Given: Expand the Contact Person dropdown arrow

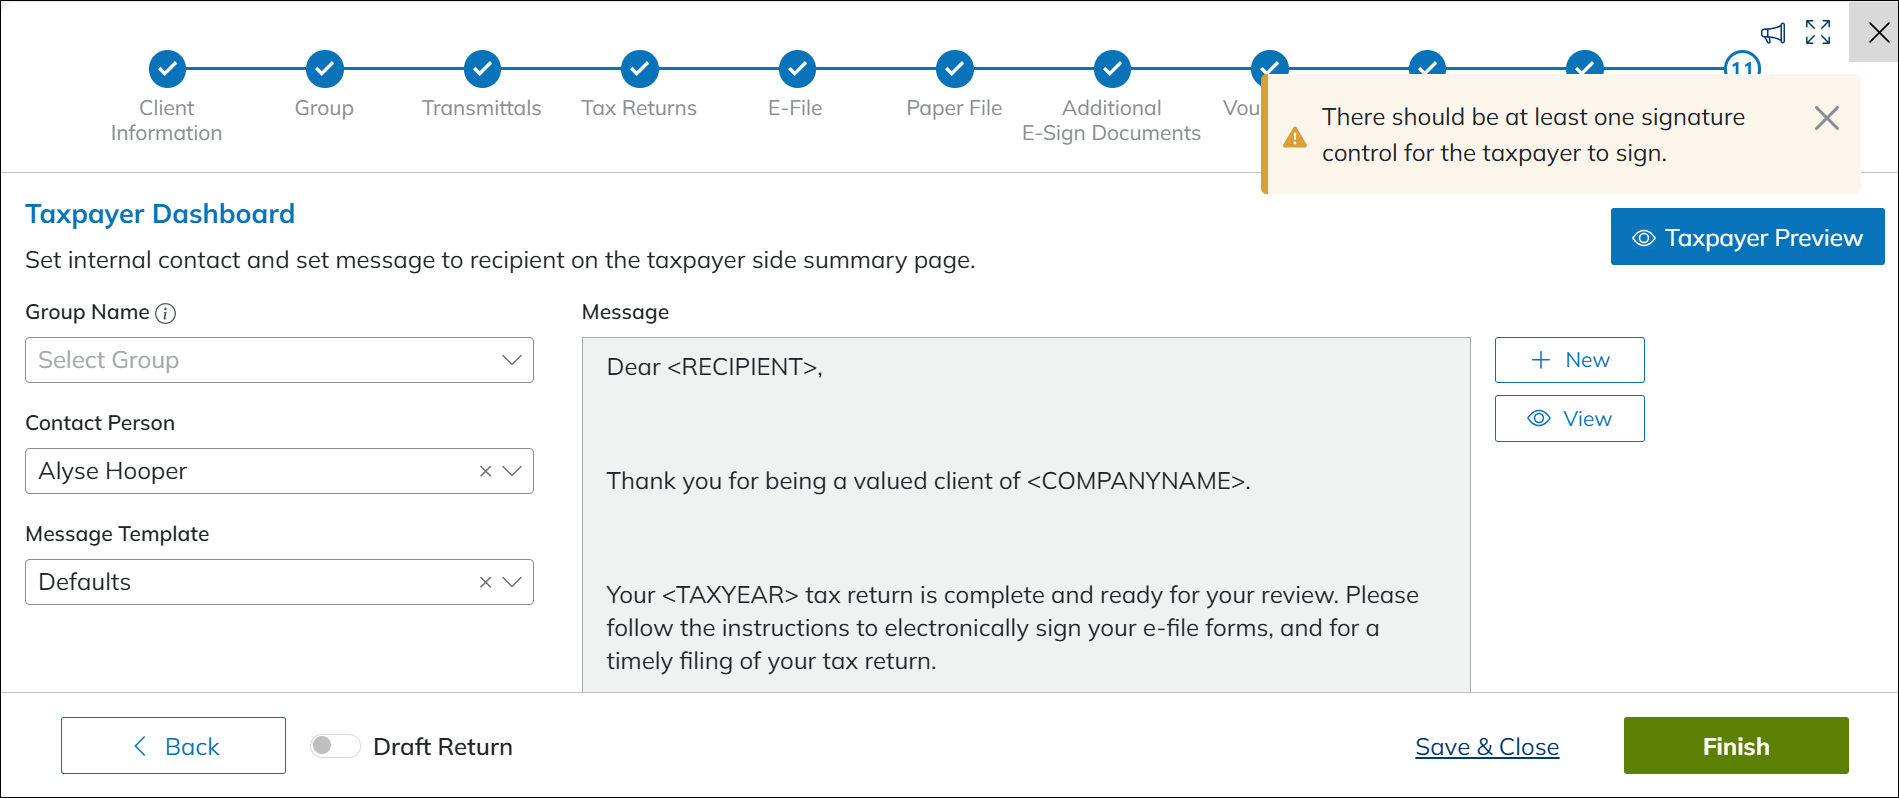Looking at the screenshot, I should click(512, 471).
